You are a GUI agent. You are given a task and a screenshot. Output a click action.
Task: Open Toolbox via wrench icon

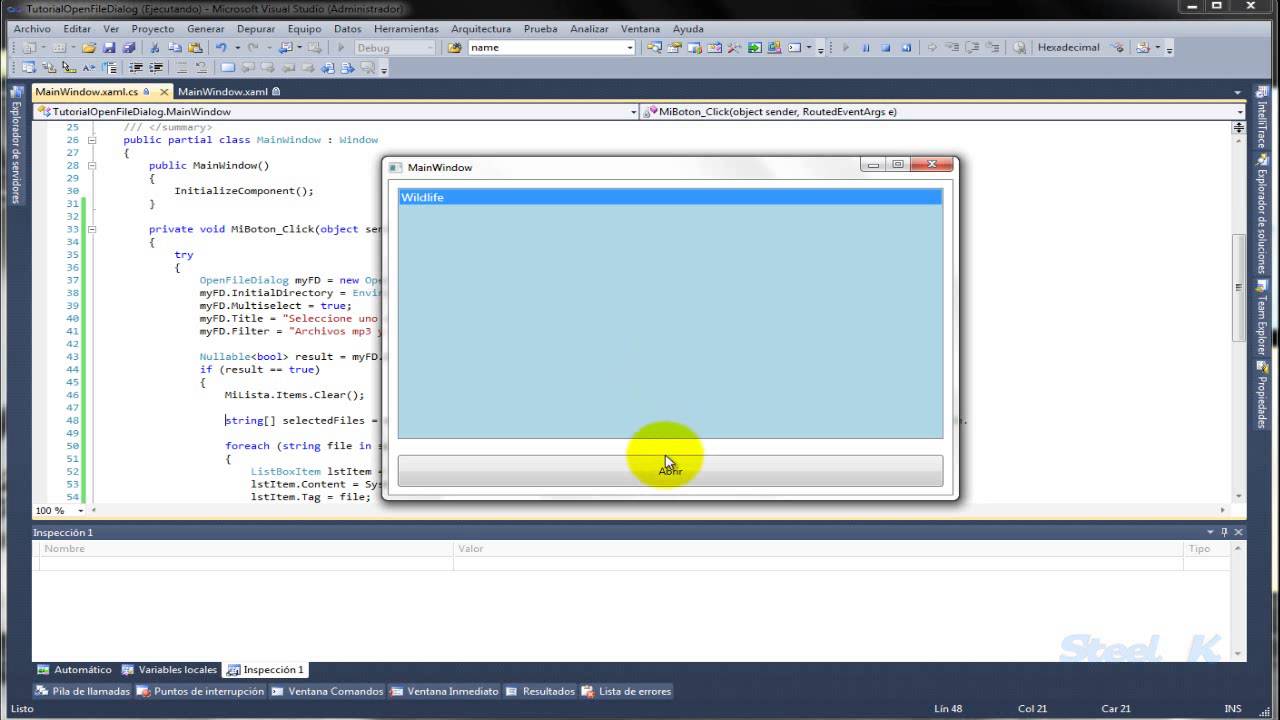pyautogui.click(x=734, y=47)
